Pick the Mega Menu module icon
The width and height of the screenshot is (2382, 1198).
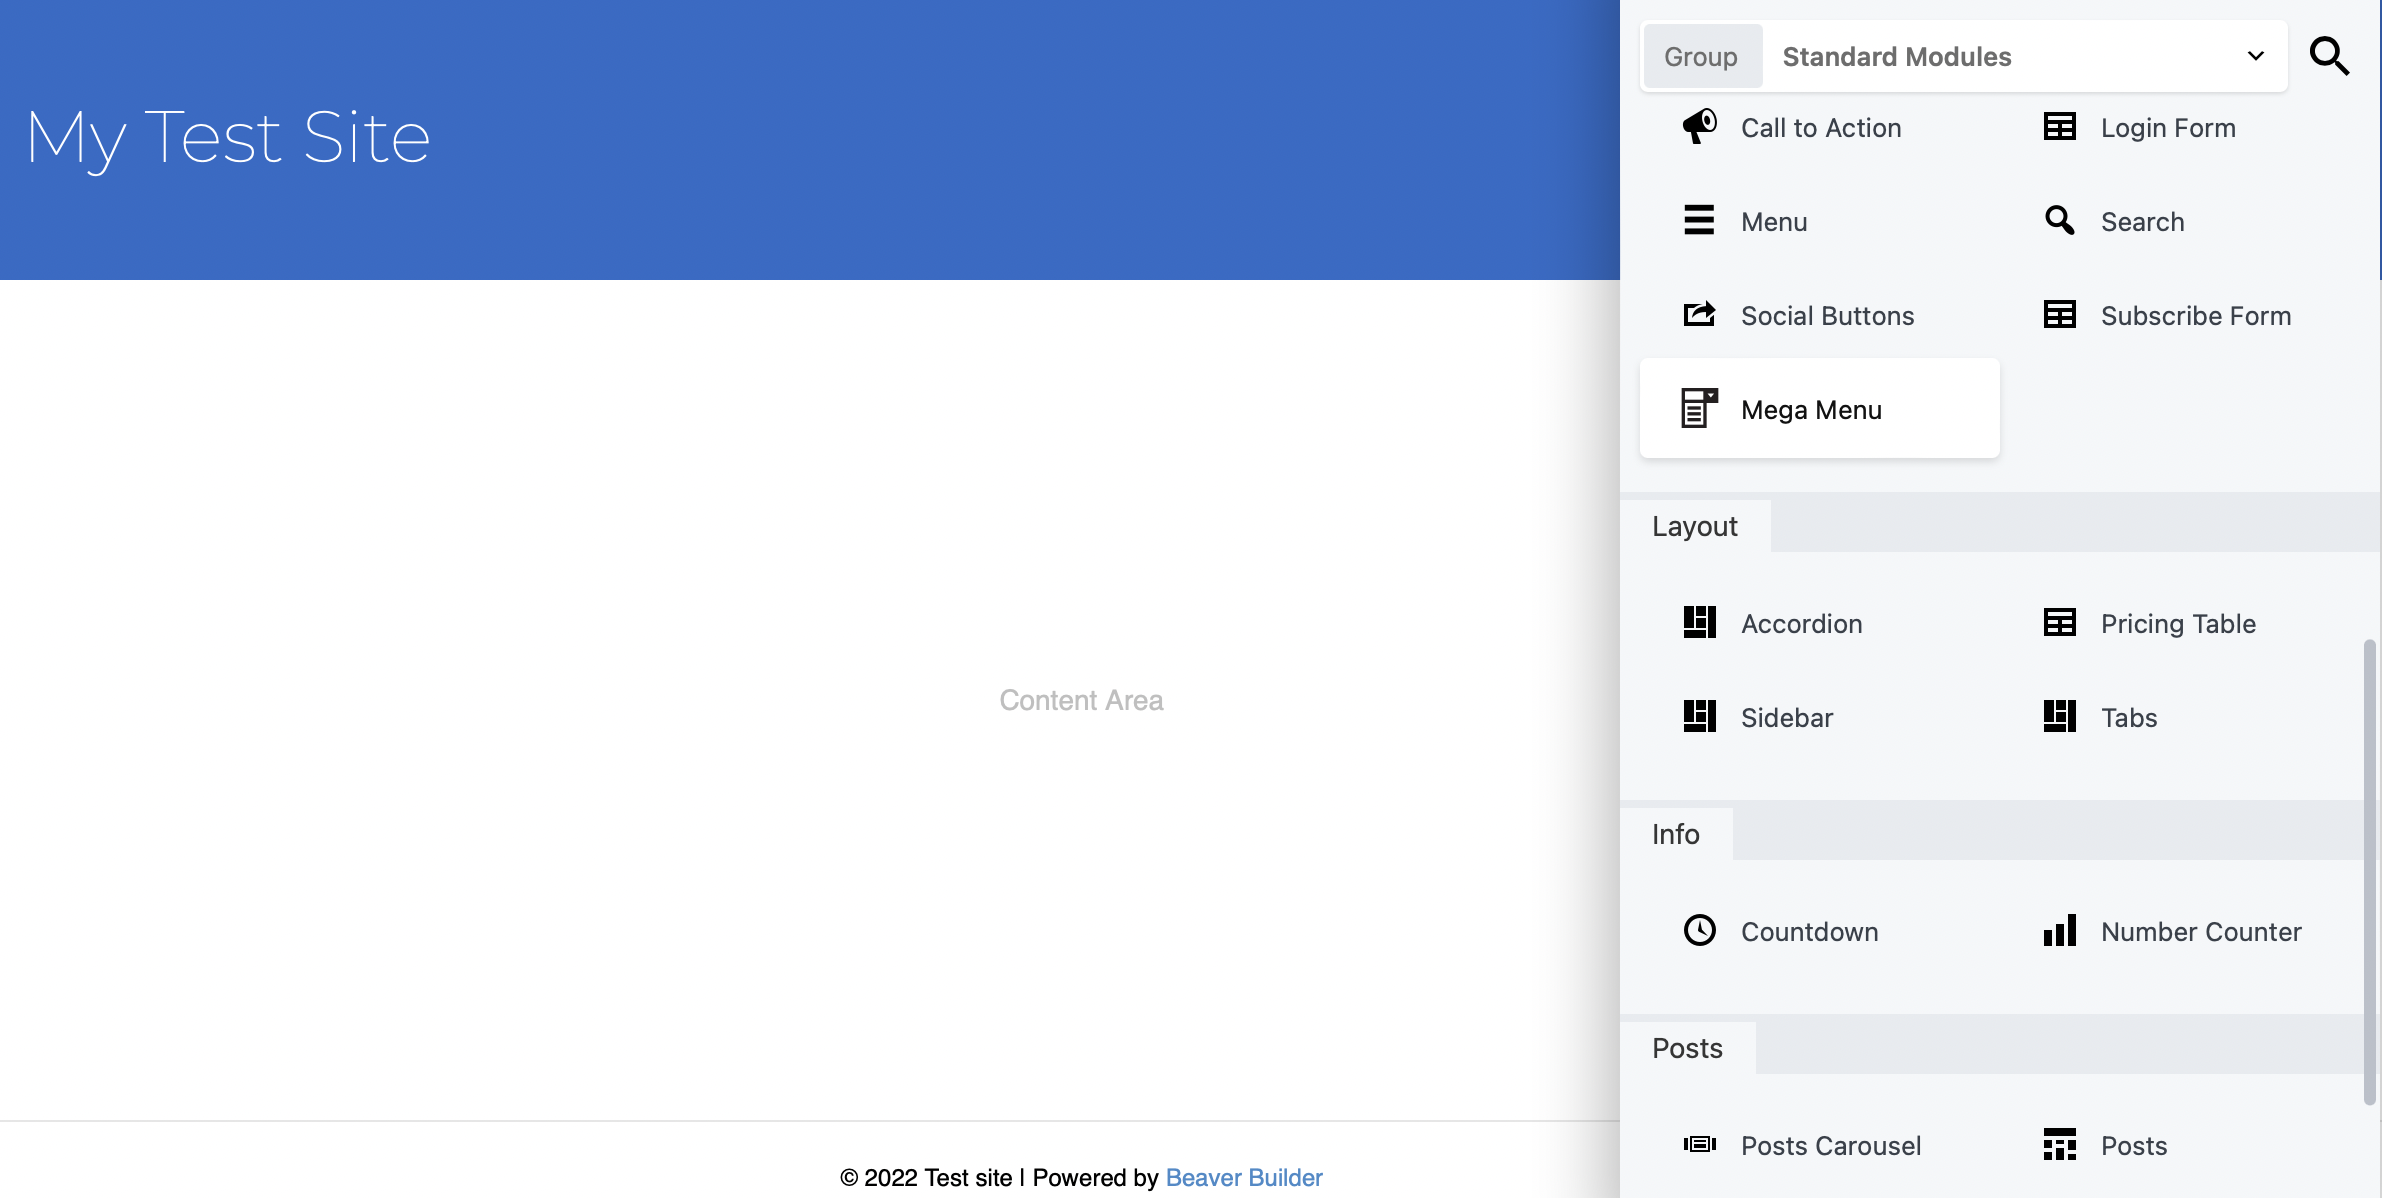(1699, 408)
